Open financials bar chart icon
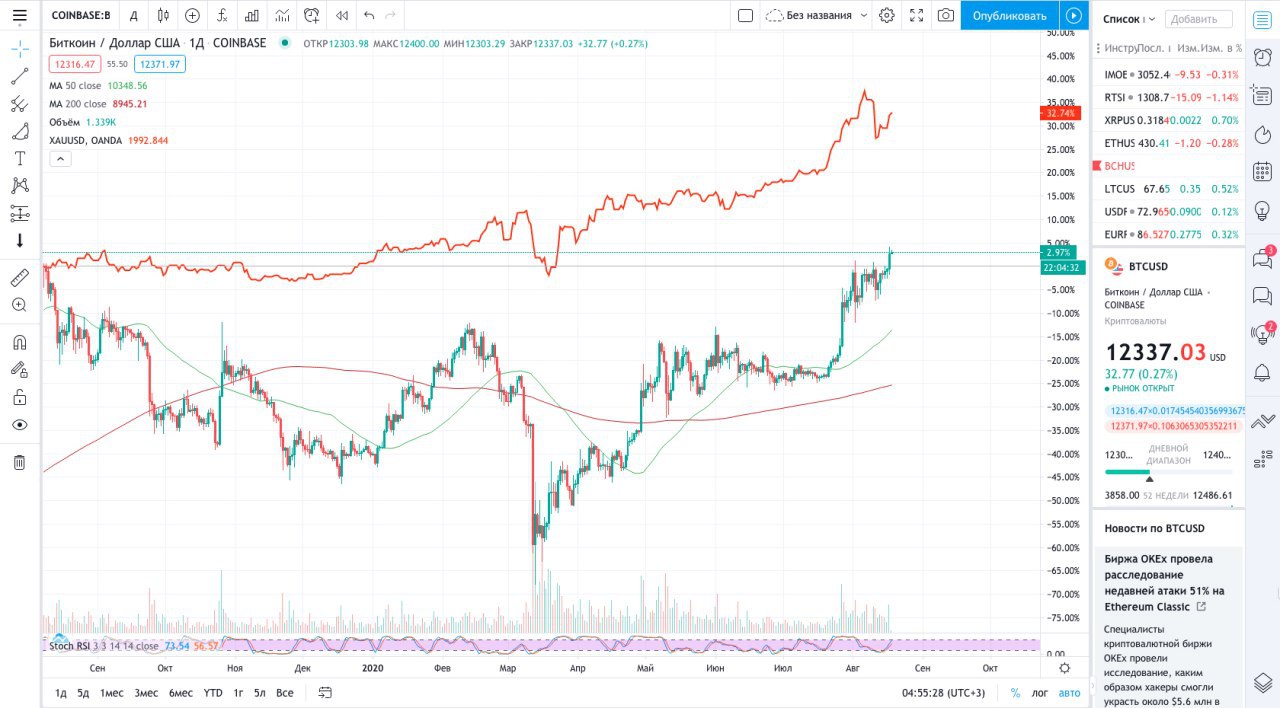This screenshot has height=708, width=1280. [252, 15]
